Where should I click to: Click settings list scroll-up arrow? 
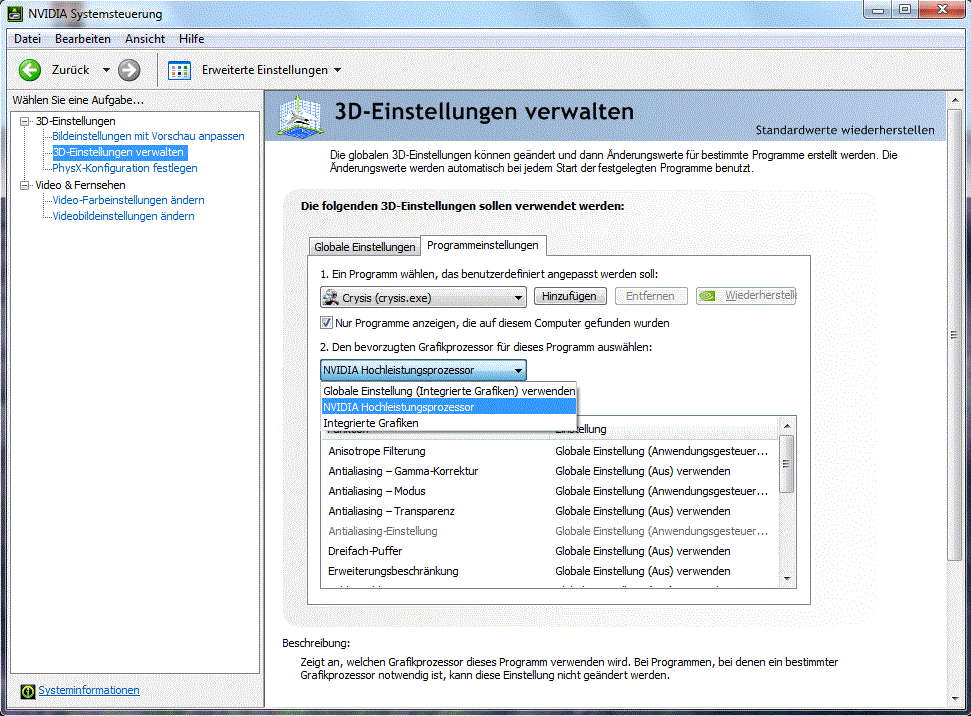coord(786,426)
